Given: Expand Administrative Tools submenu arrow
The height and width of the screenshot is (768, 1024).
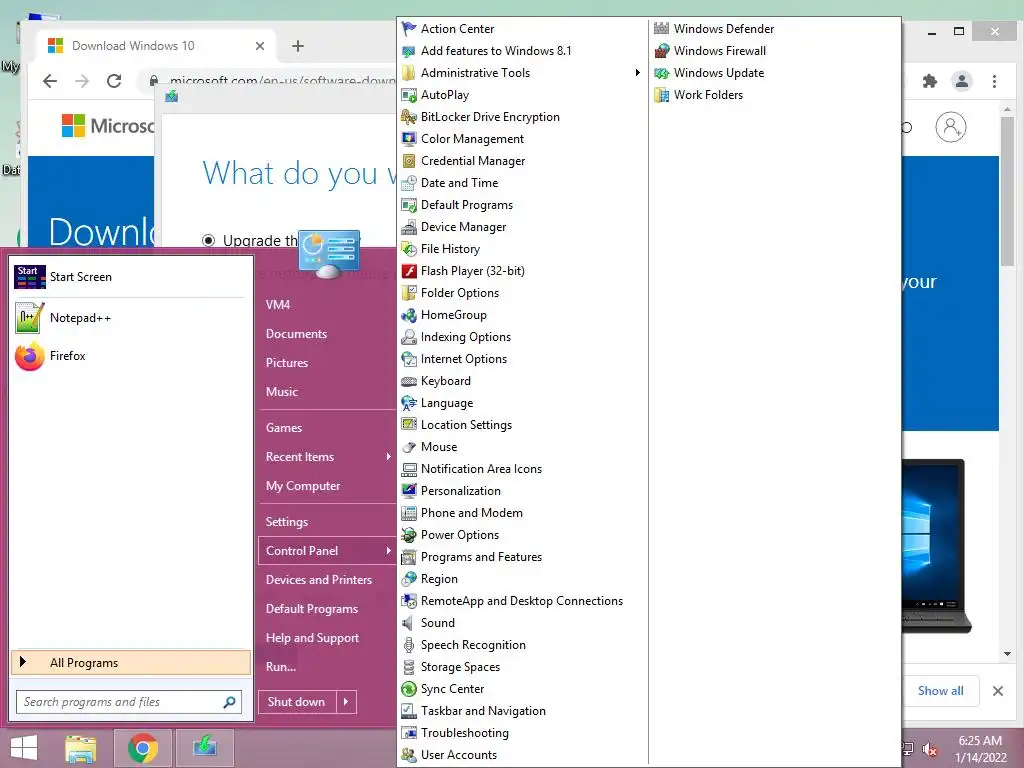Looking at the screenshot, I should tap(637, 72).
